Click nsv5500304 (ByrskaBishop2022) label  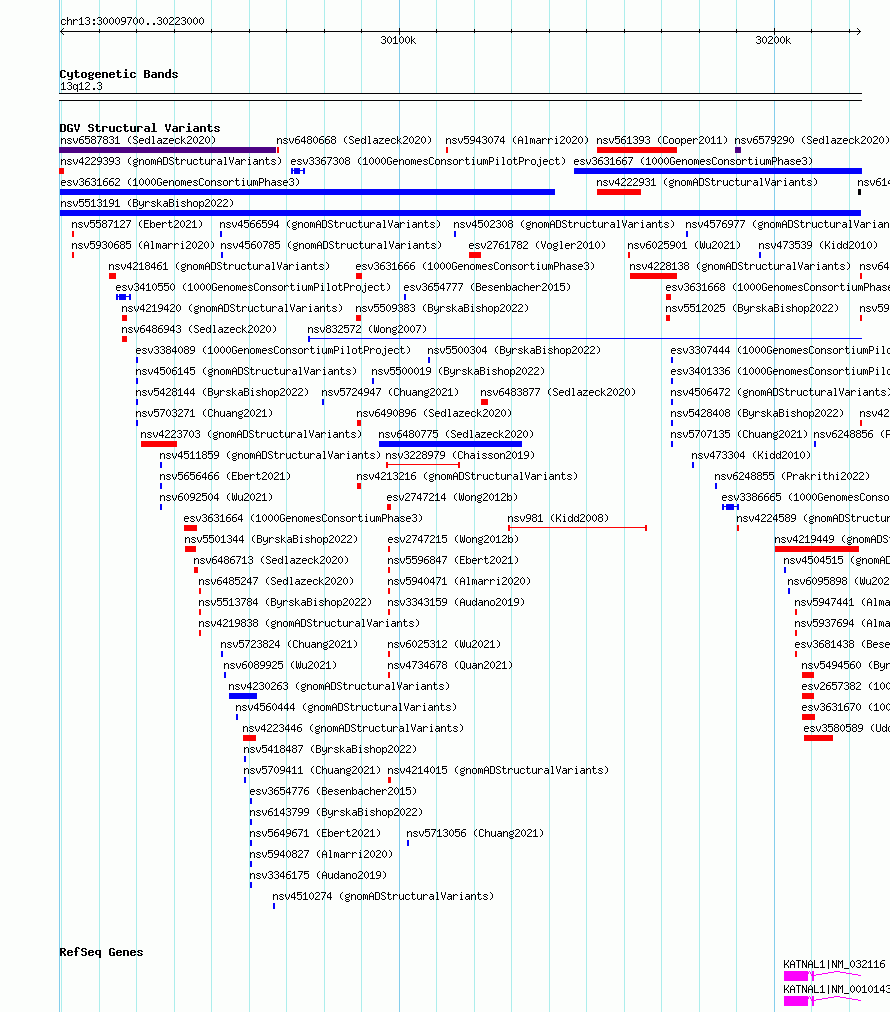(514, 350)
